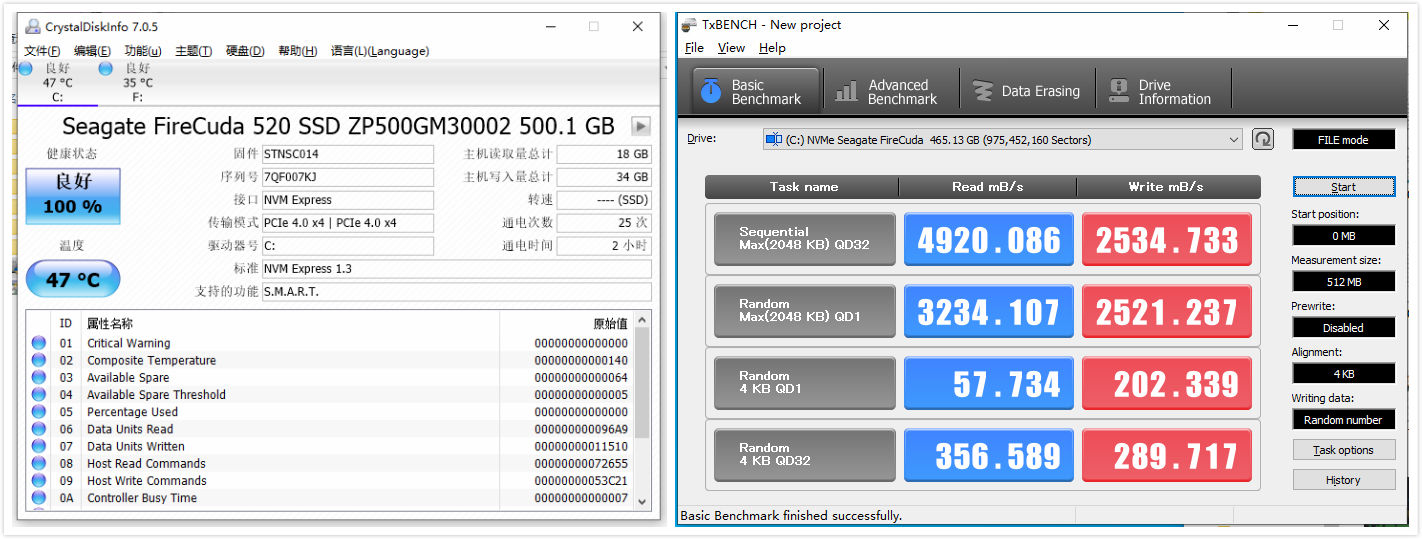The width and height of the screenshot is (1422, 539).
Task: Click the firmware field STNSC014
Action: (348, 155)
